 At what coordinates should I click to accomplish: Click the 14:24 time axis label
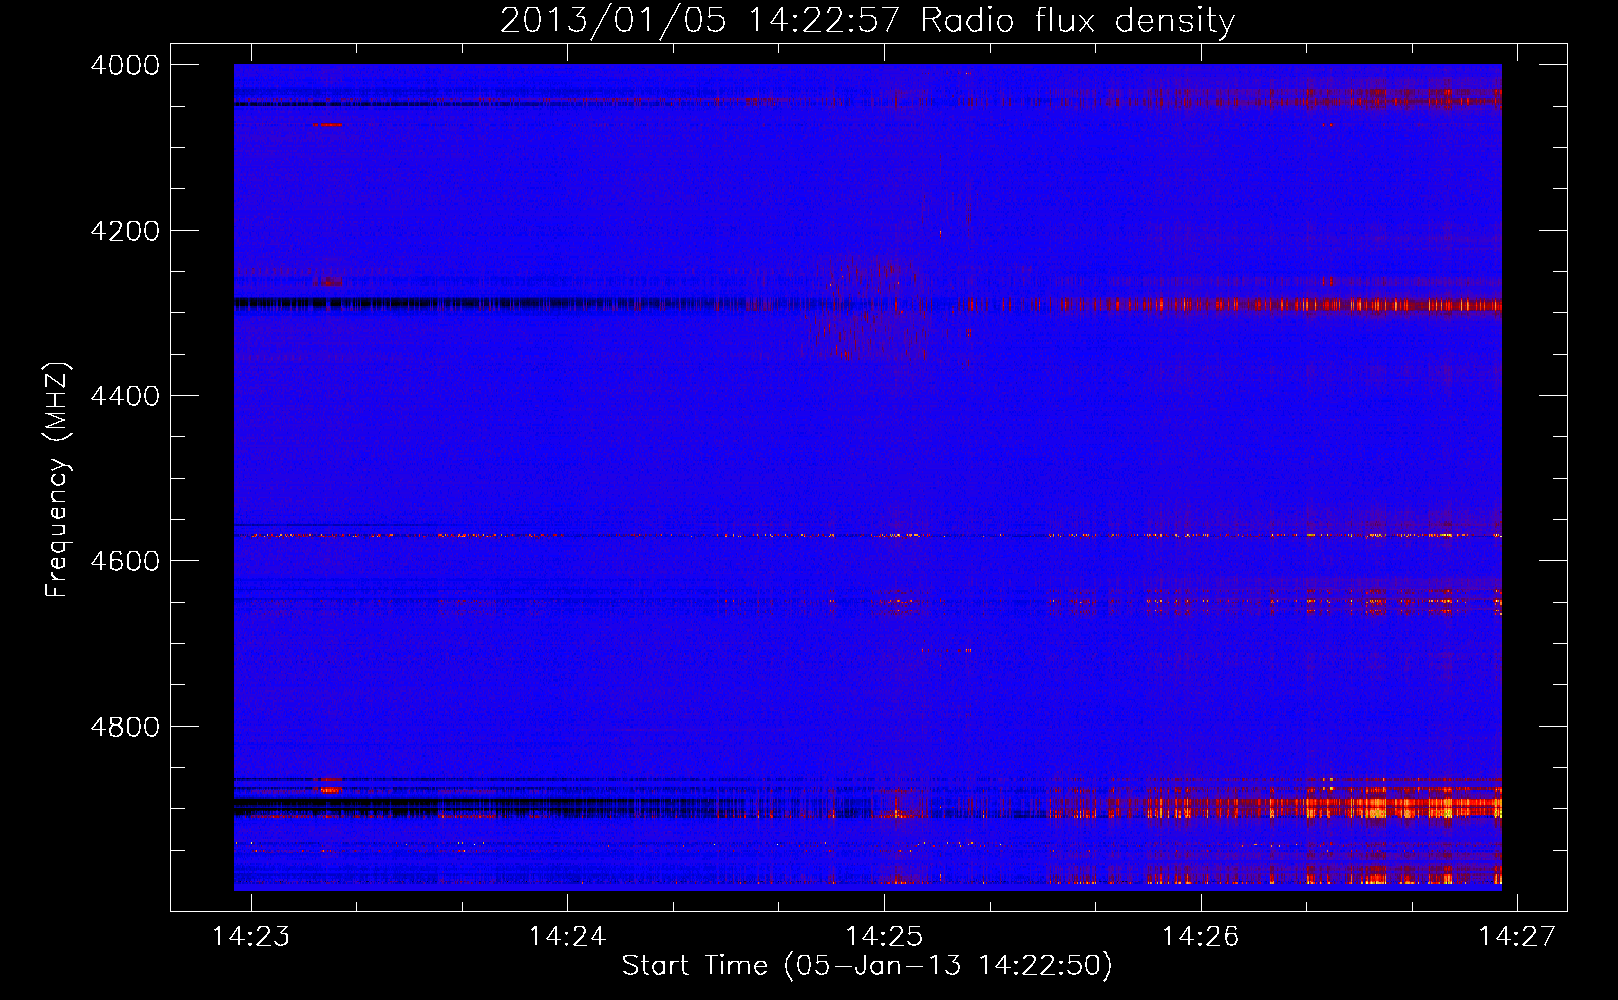click(x=567, y=936)
